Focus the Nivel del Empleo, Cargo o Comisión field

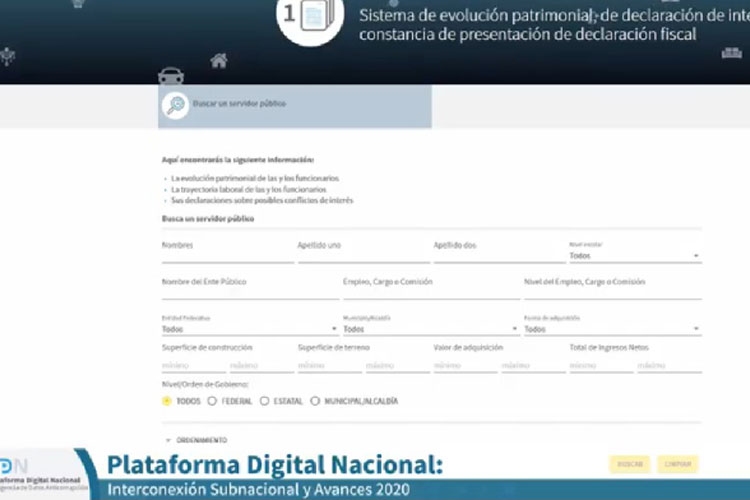tap(613, 288)
